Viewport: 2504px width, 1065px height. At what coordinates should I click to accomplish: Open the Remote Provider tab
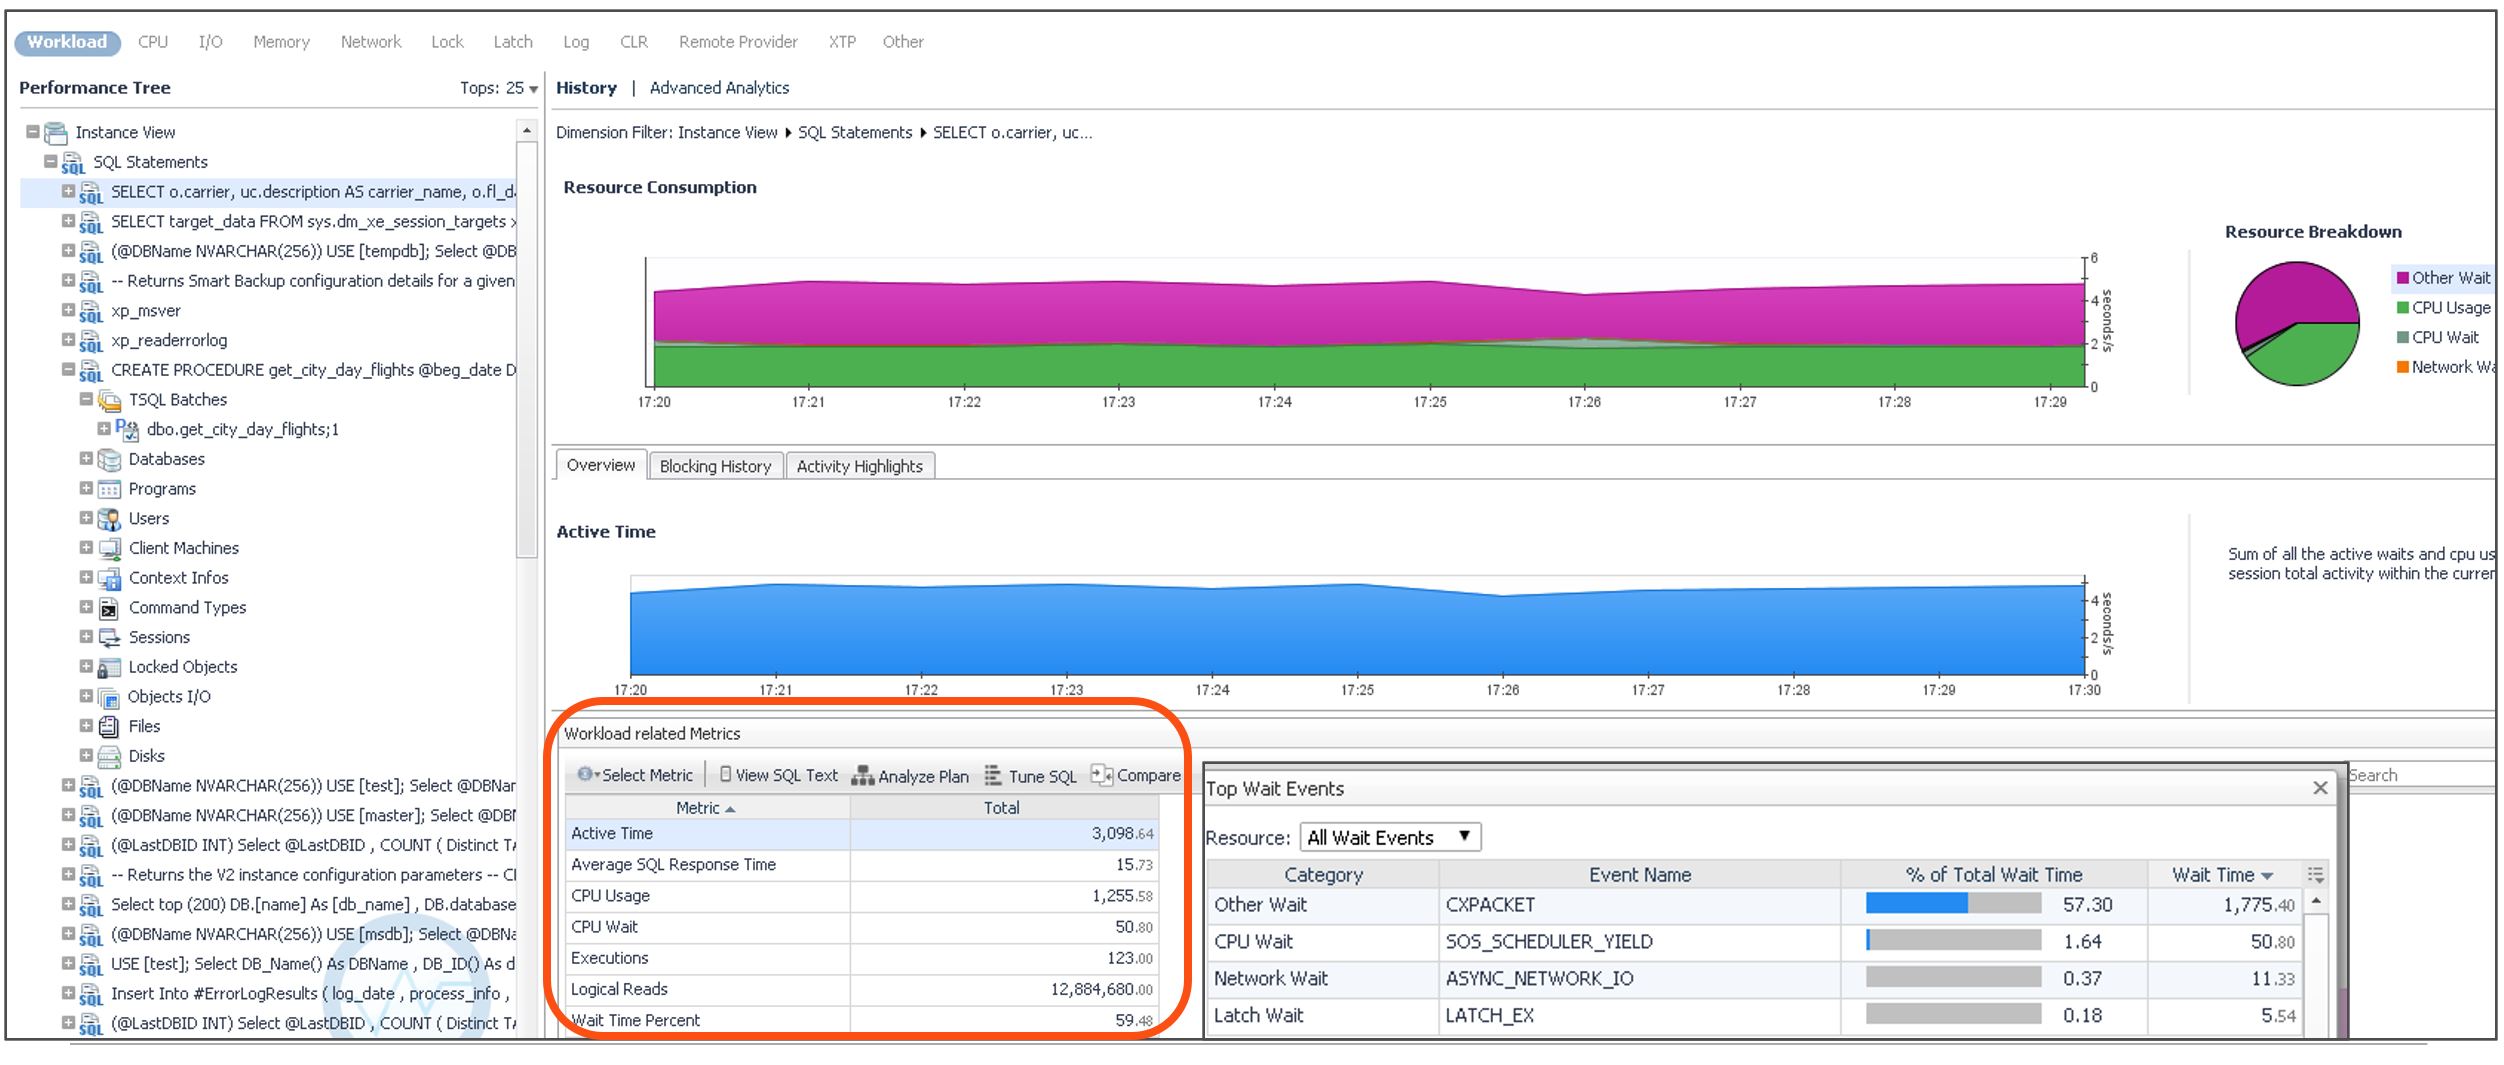tap(738, 42)
